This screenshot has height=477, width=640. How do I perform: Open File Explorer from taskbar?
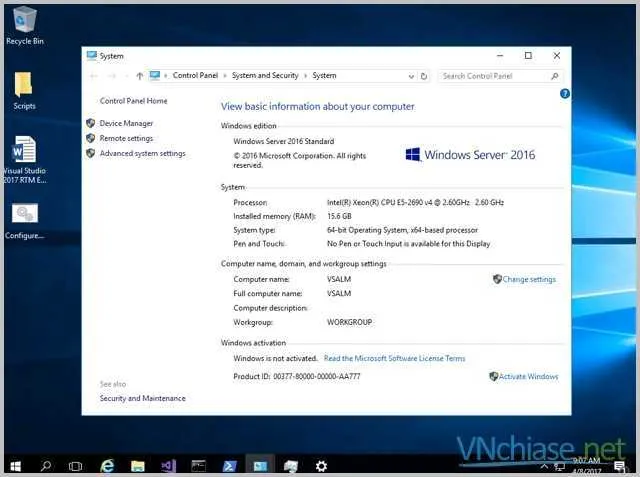pyautogui.click(x=138, y=466)
